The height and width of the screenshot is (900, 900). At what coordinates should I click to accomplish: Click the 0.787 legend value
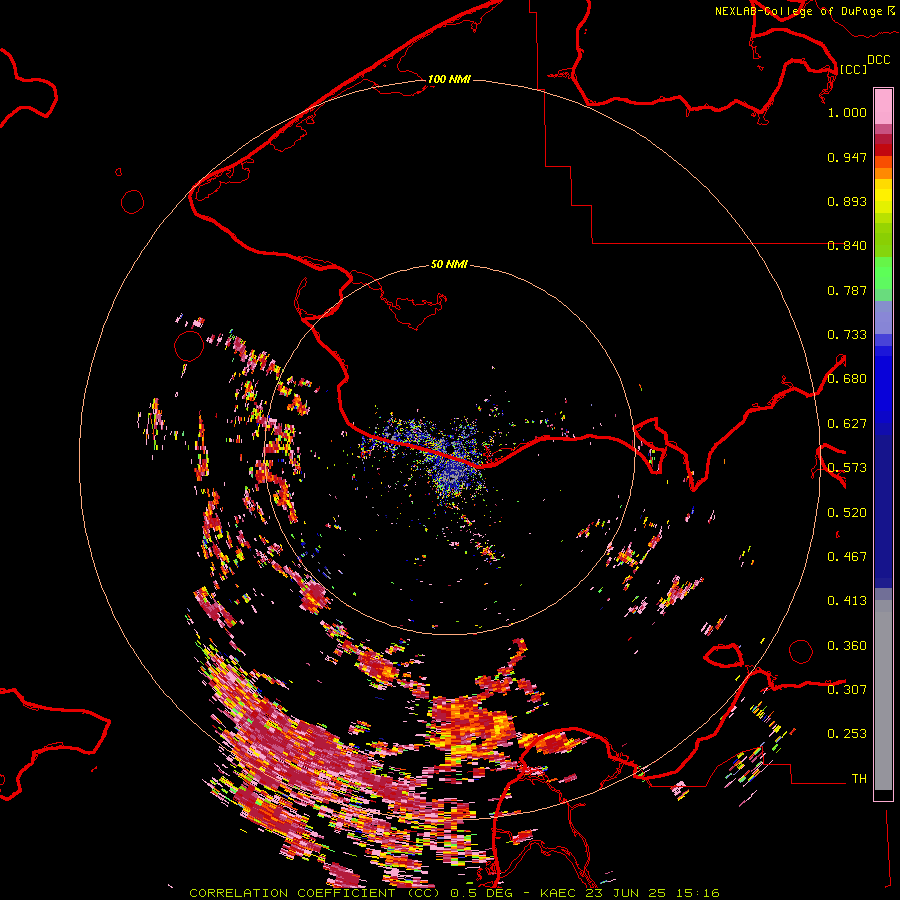point(847,290)
